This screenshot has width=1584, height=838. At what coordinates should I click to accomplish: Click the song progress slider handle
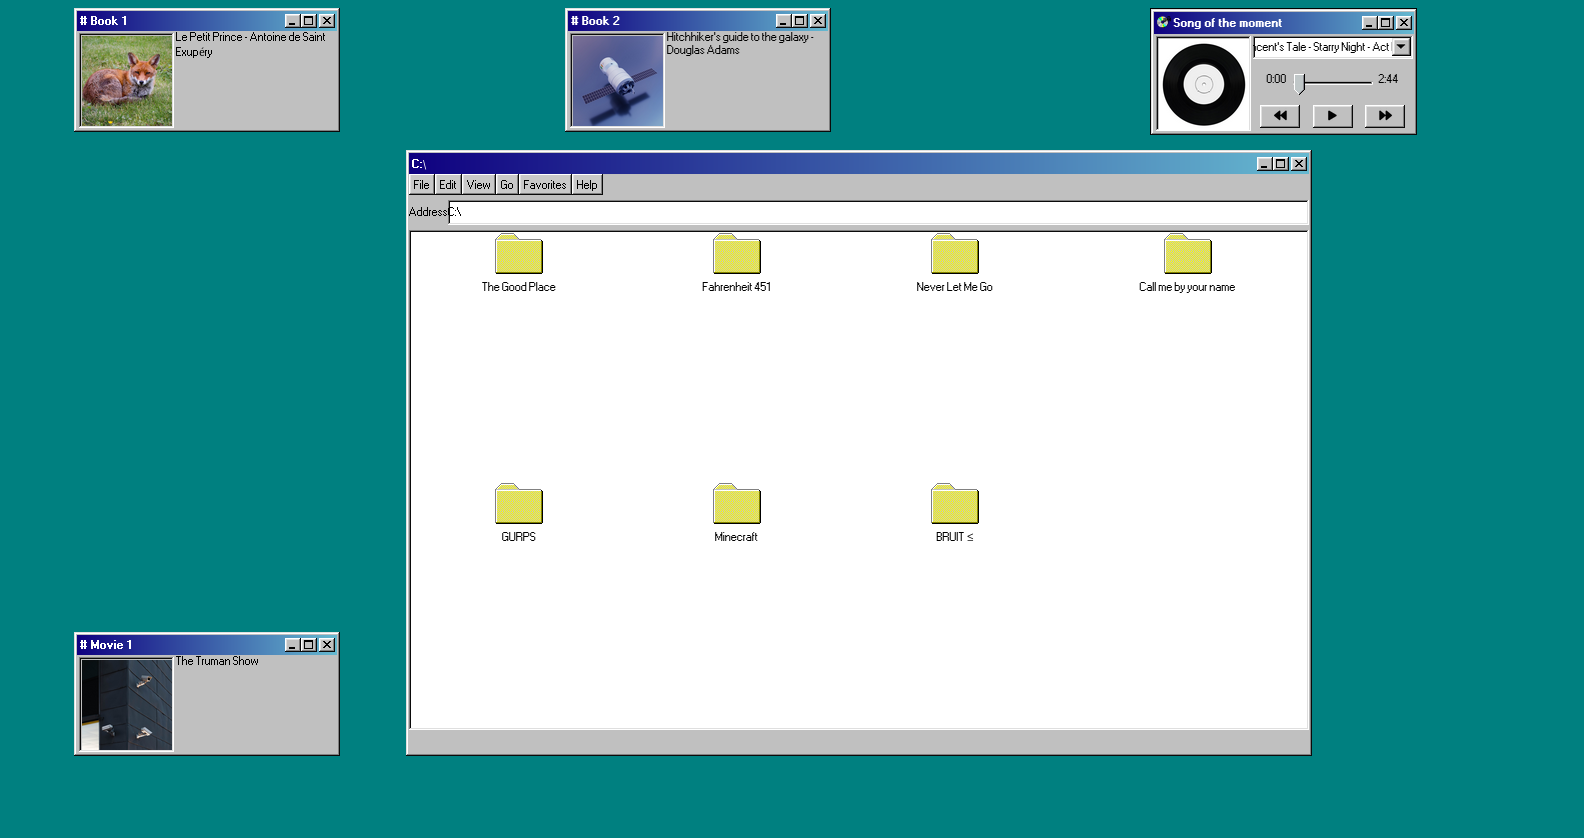point(1299,82)
